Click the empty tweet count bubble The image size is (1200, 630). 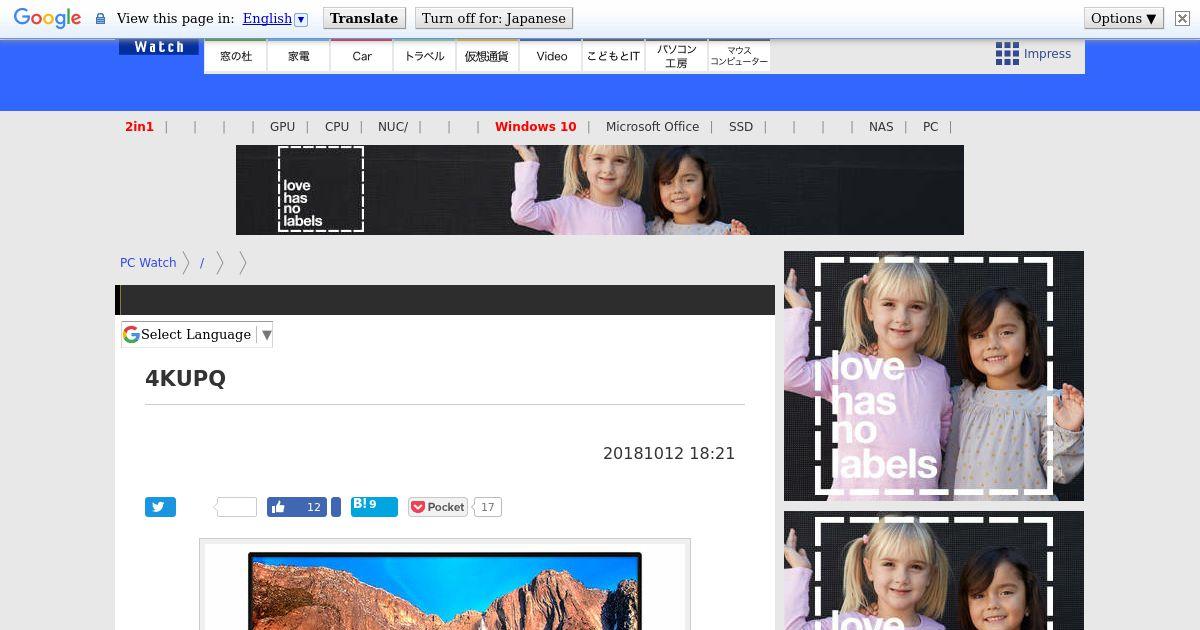click(x=236, y=507)
